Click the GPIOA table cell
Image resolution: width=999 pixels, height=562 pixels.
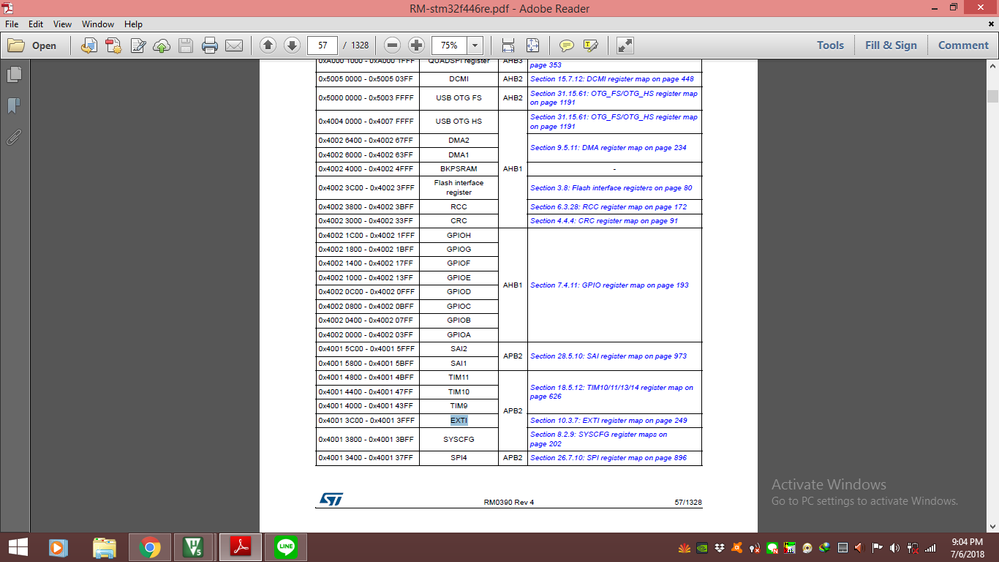click(x=459, y=335)
